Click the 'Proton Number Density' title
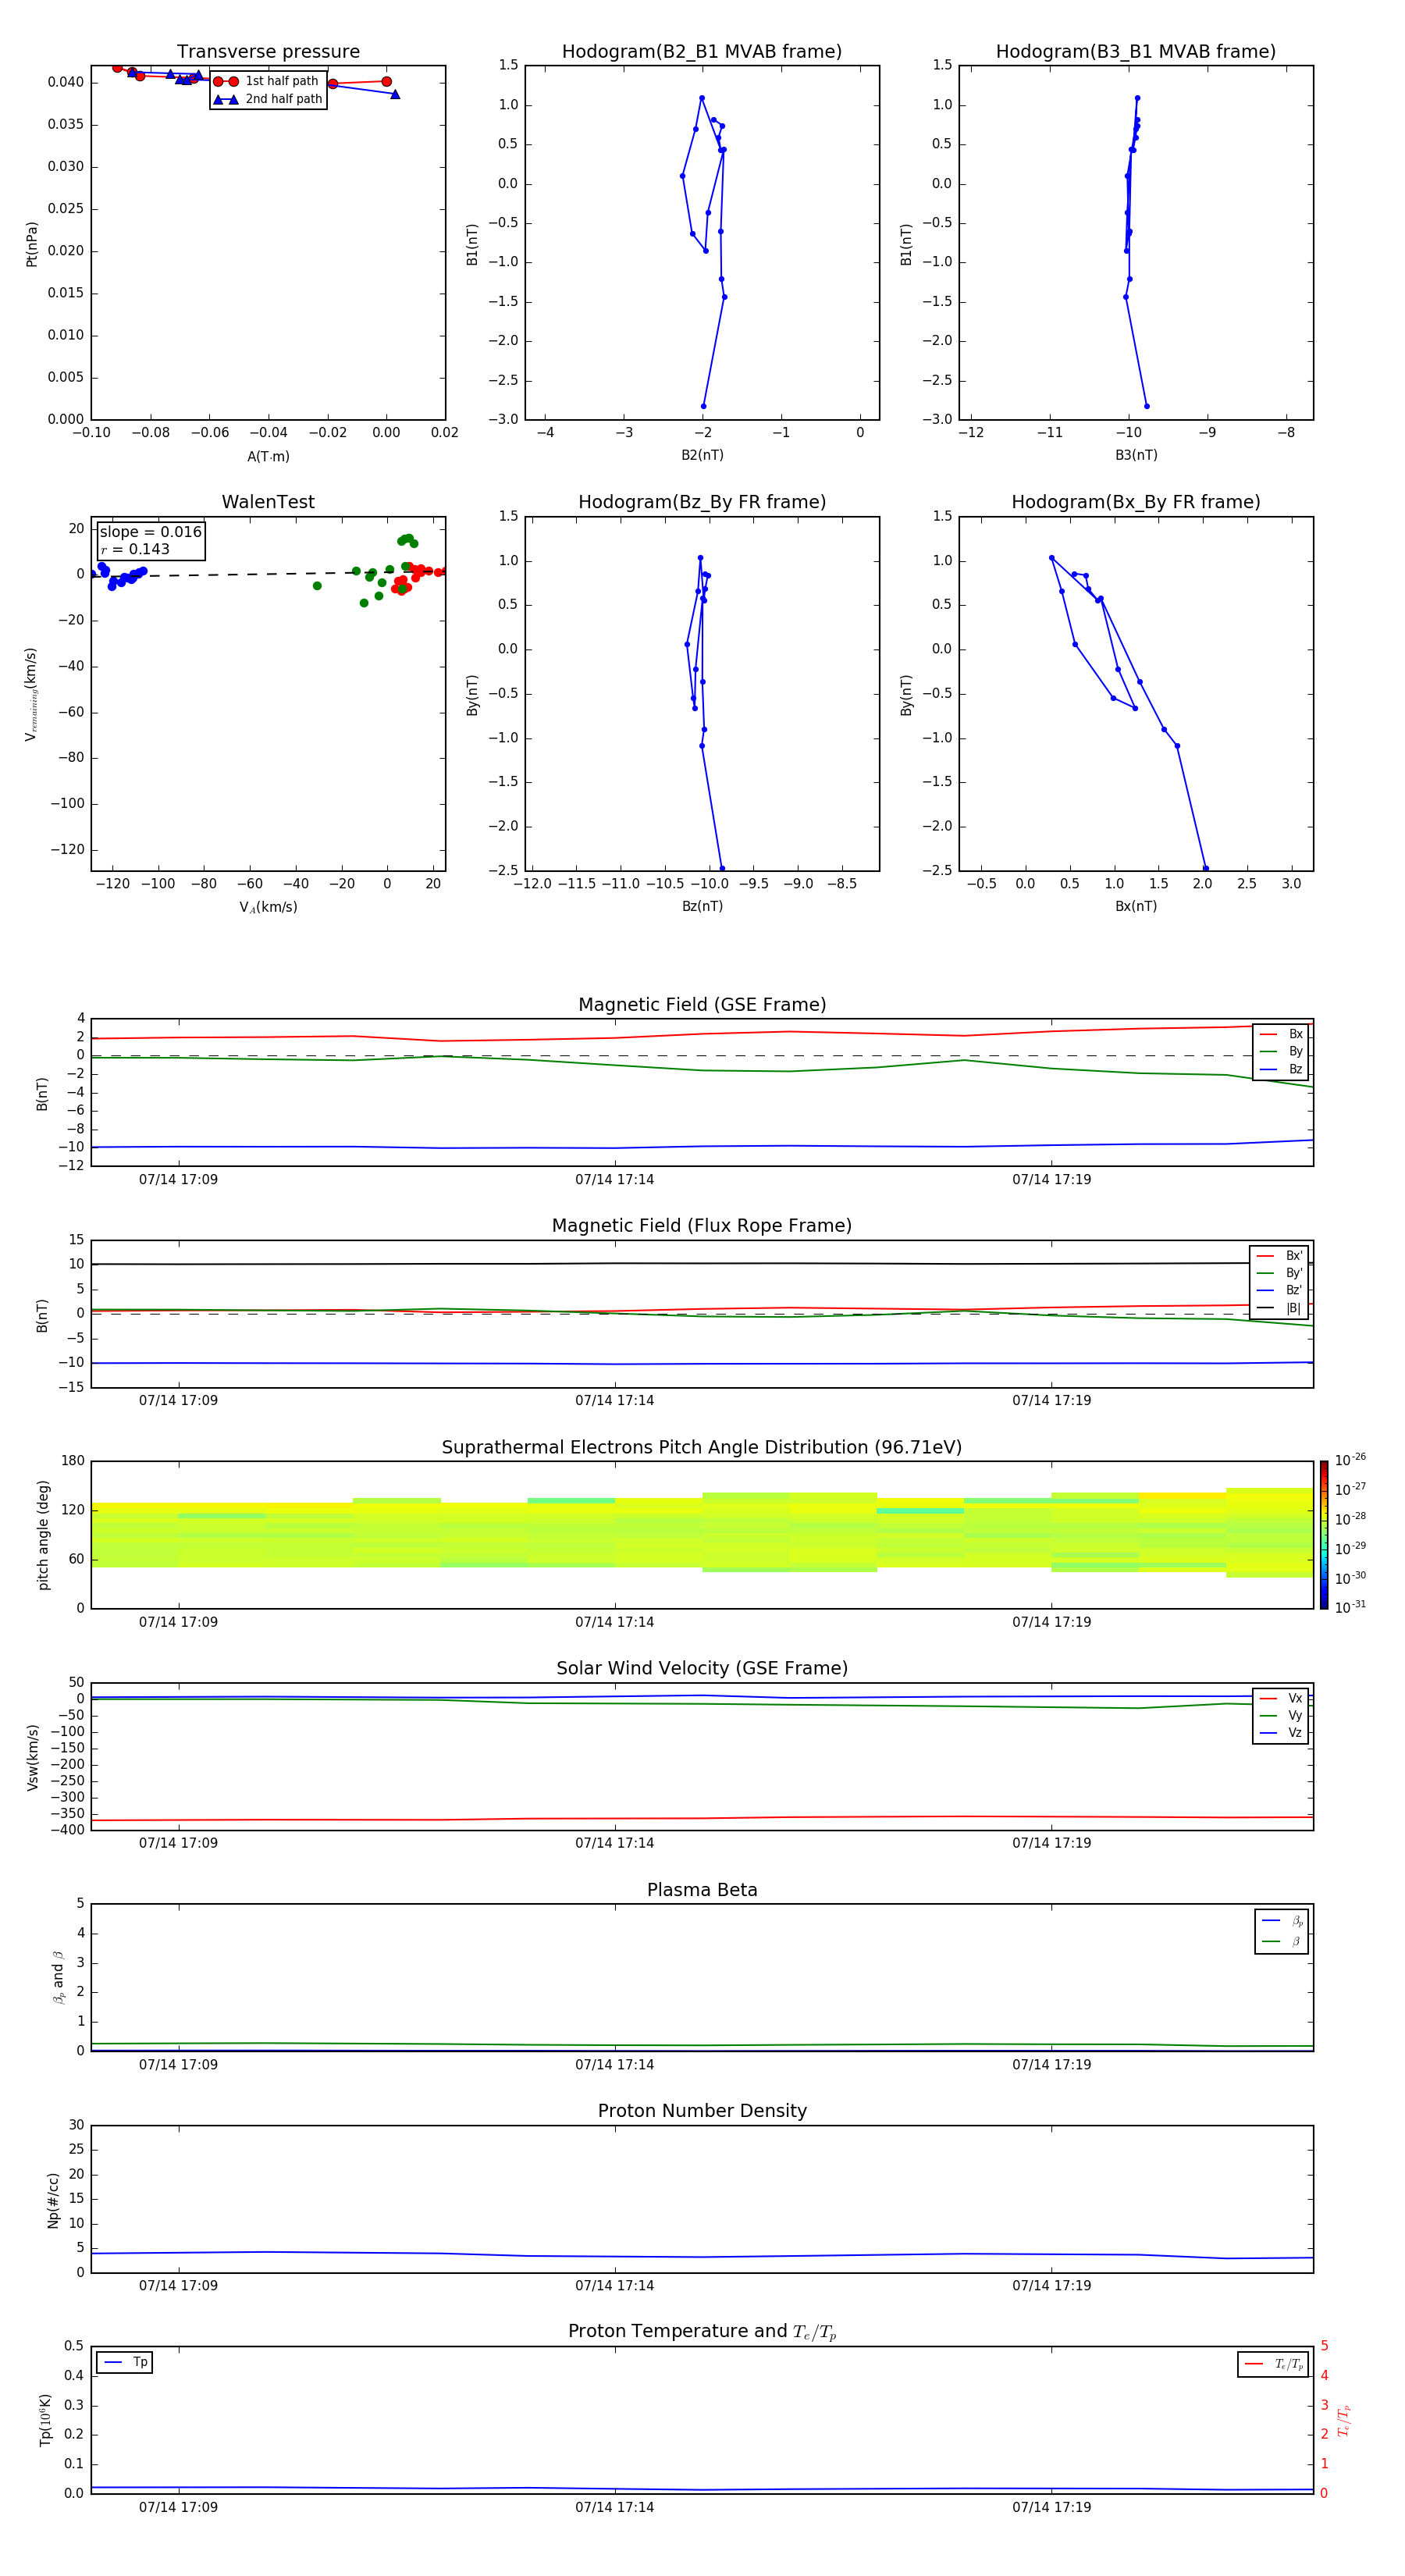Screen dimensions: 1405x2576 click(702, 2111)
